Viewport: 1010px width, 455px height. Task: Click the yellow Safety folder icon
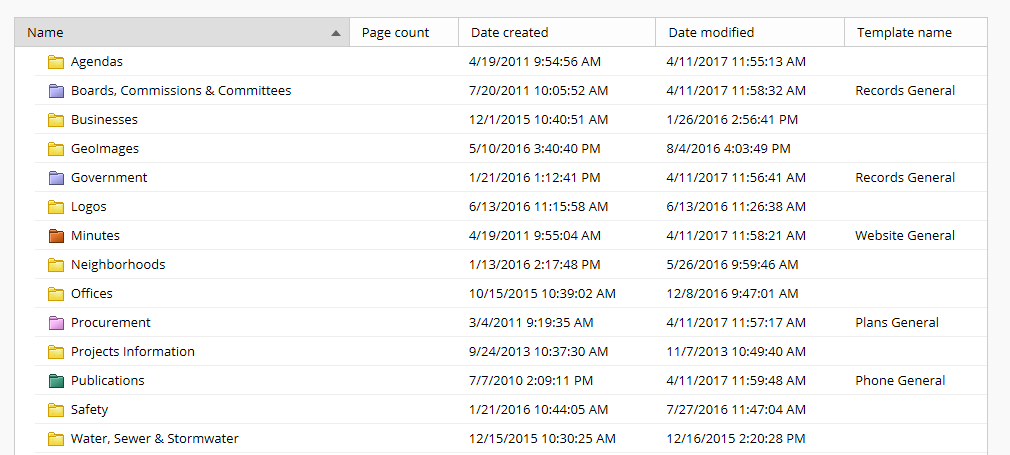56,410
